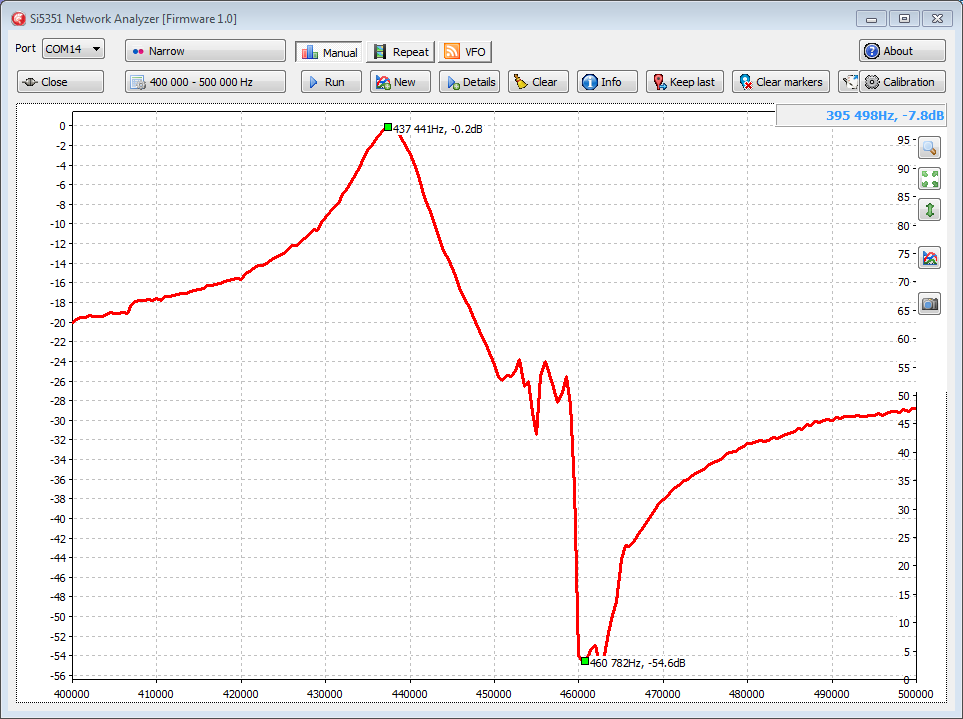Select Manual sweep mode
The height and width of the screenshot is (719, 963).
329,52
